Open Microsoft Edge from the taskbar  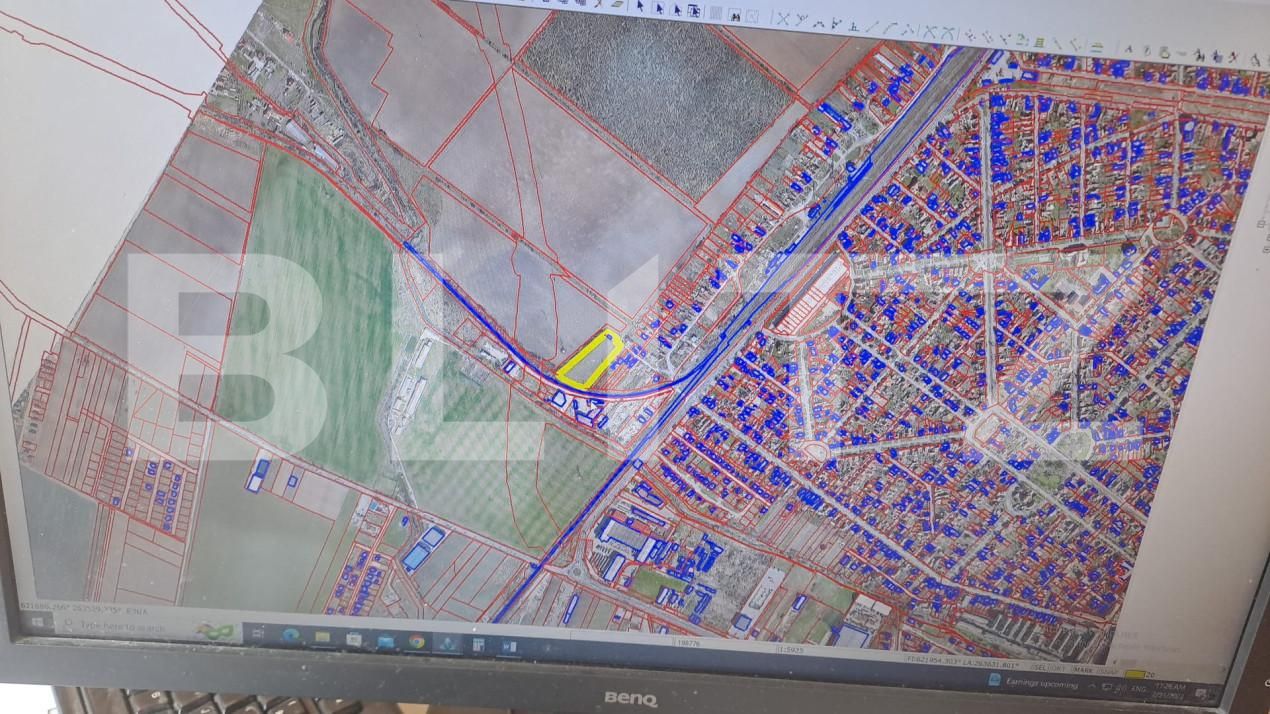pos(291,636)
